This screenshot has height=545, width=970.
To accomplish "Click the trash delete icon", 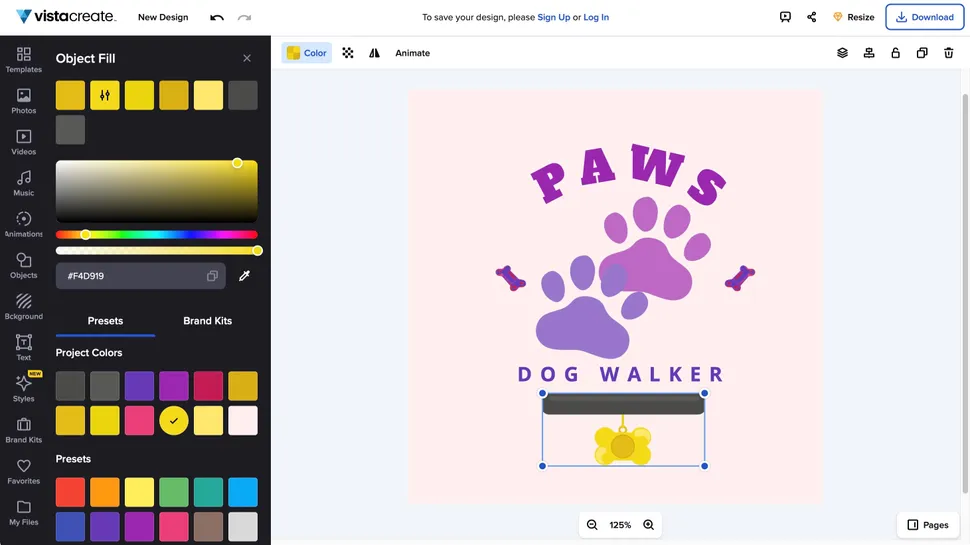I will pyautogui.click(x=948, y=53).
